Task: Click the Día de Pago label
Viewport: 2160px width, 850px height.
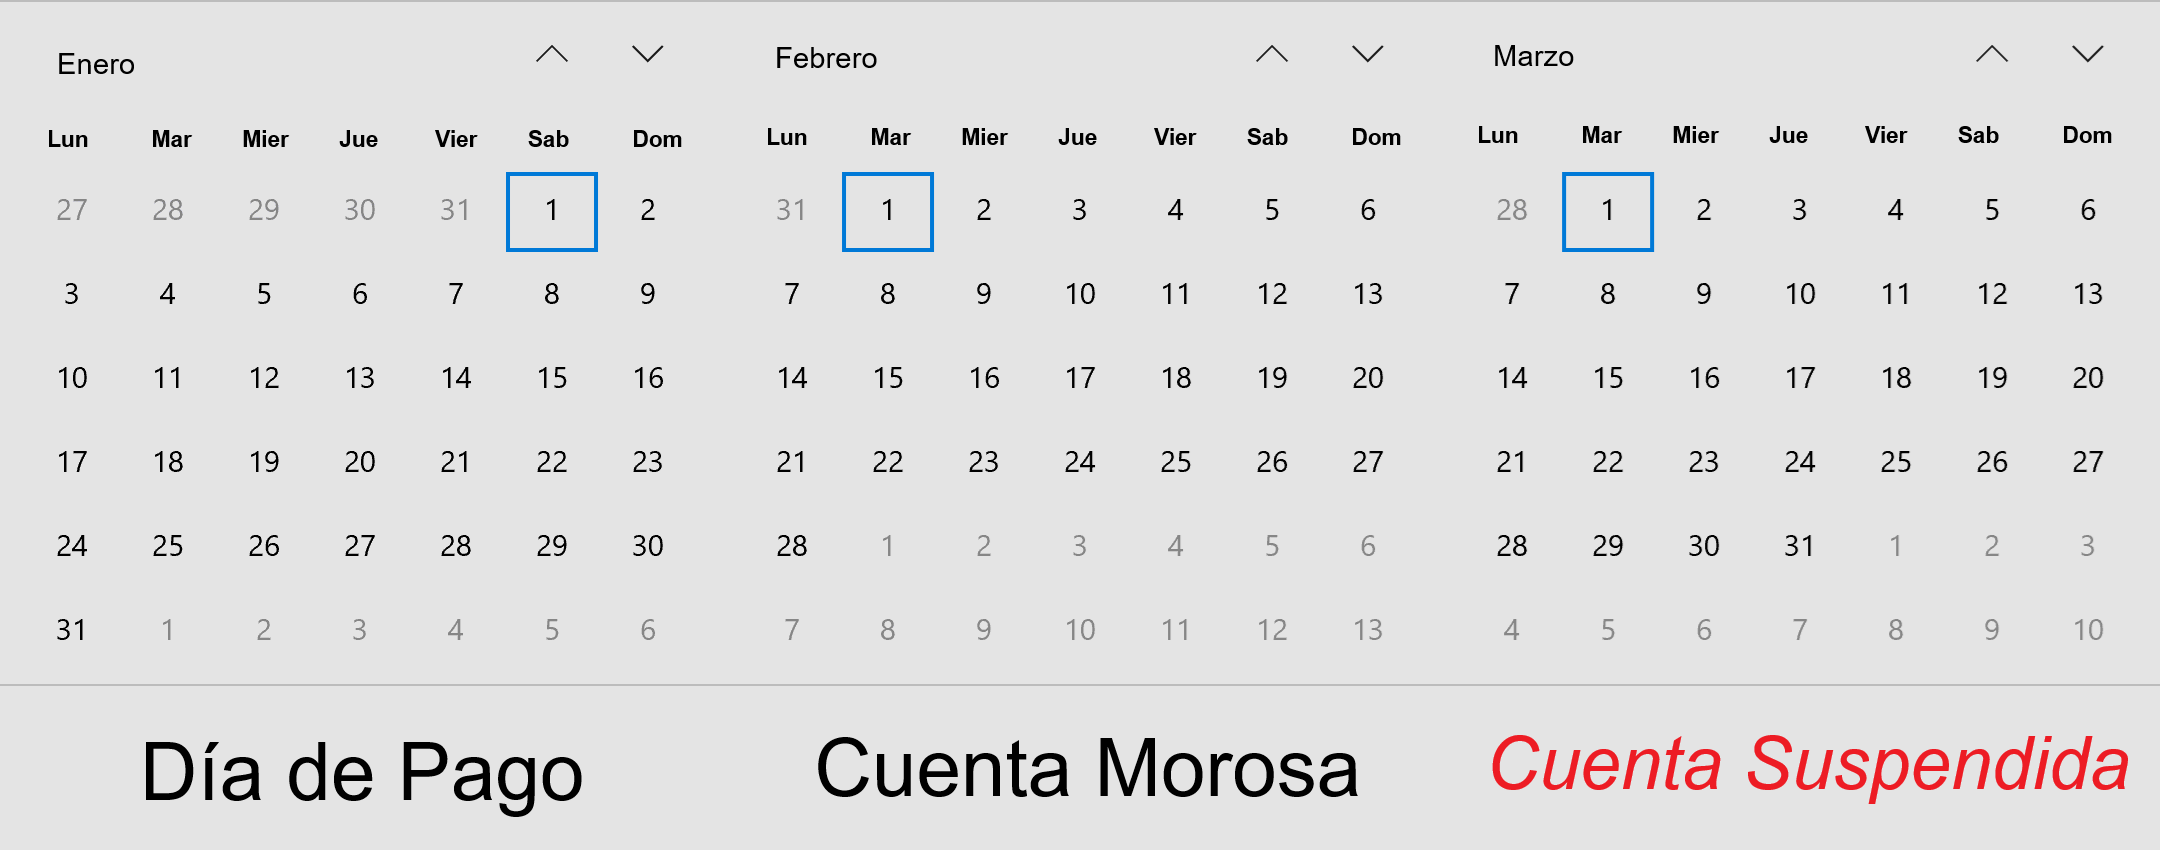Action: pos(362,772)
